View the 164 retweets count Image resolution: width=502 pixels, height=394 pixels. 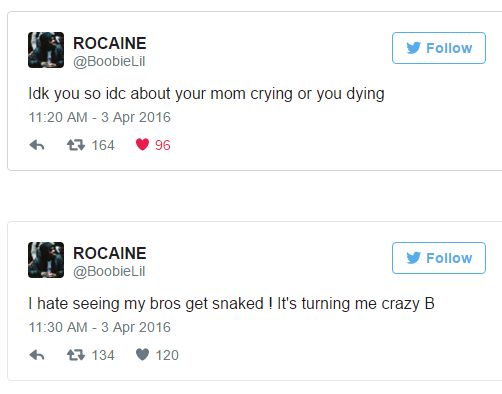click(x=103, y=145)
